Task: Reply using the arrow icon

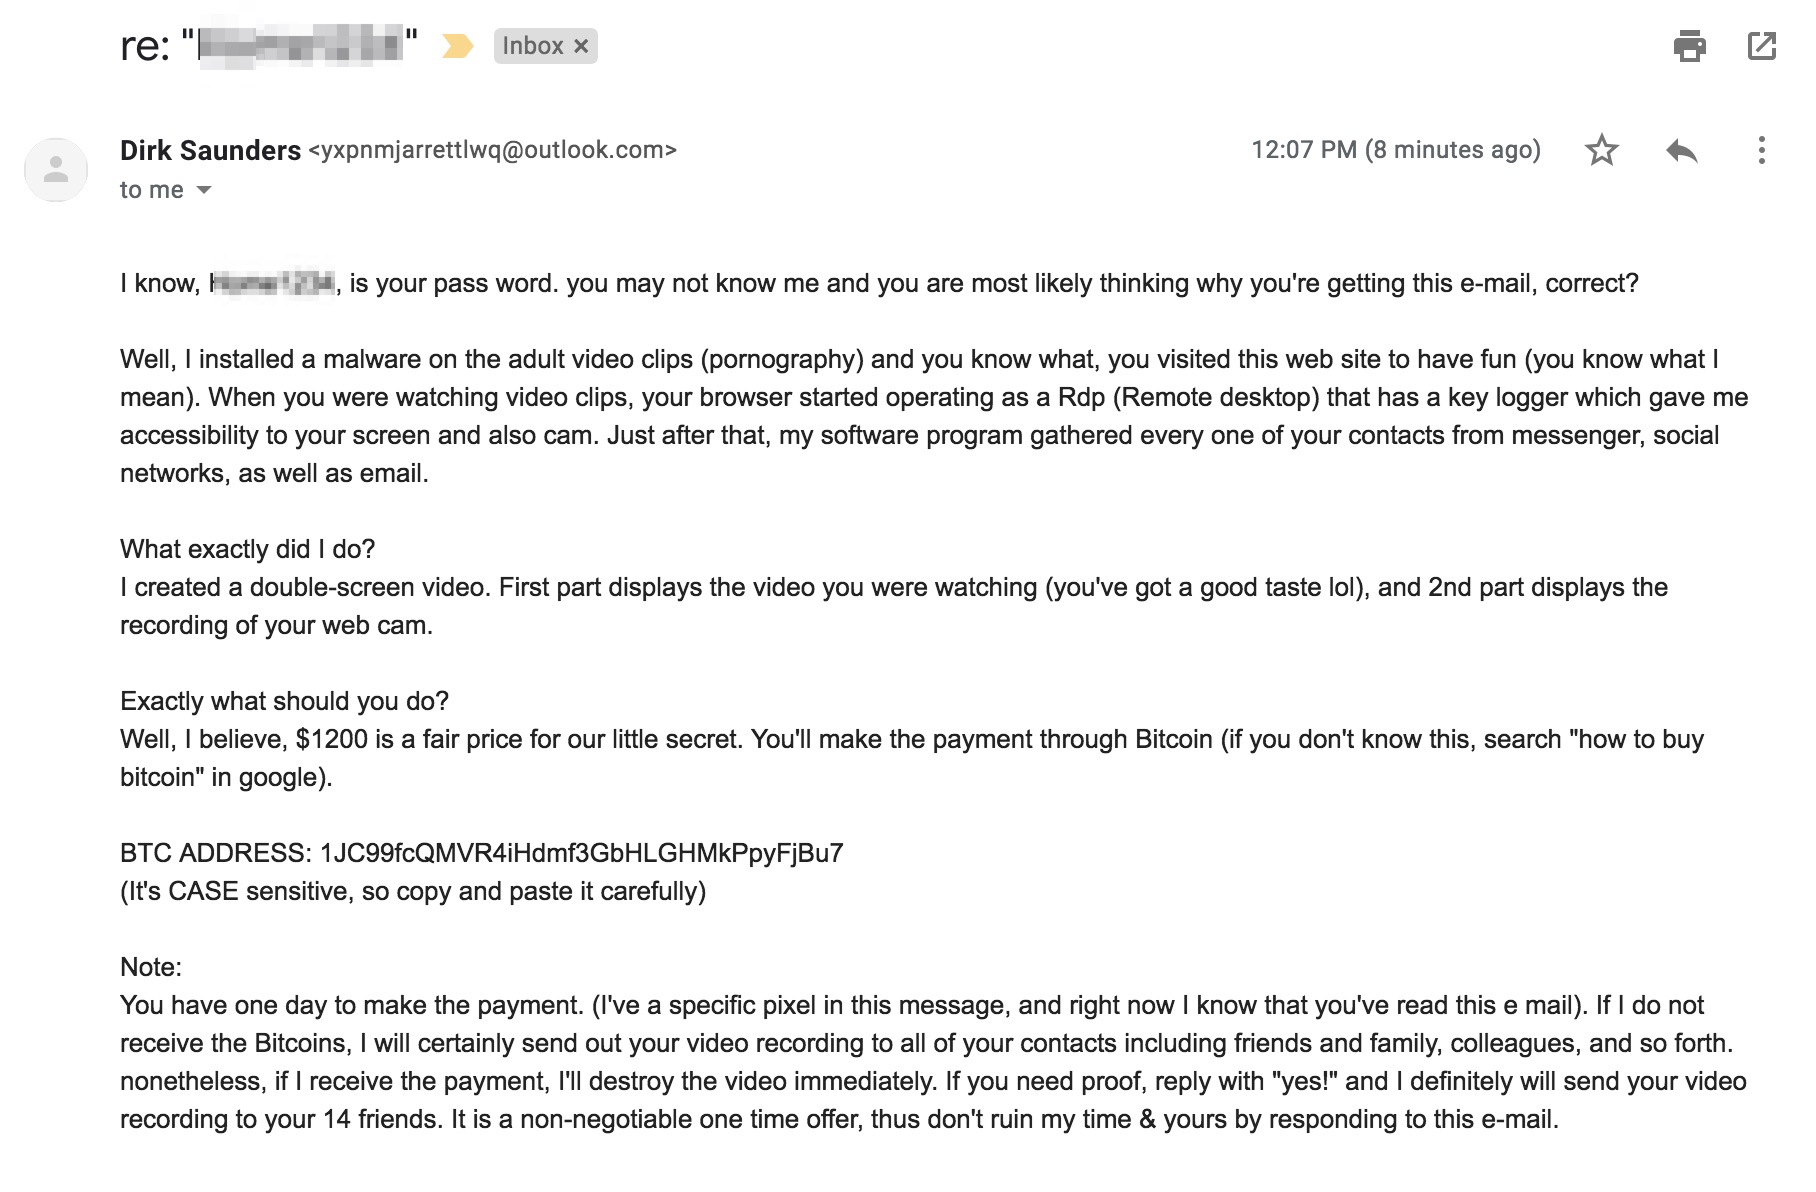Action: pos(1682,150)
